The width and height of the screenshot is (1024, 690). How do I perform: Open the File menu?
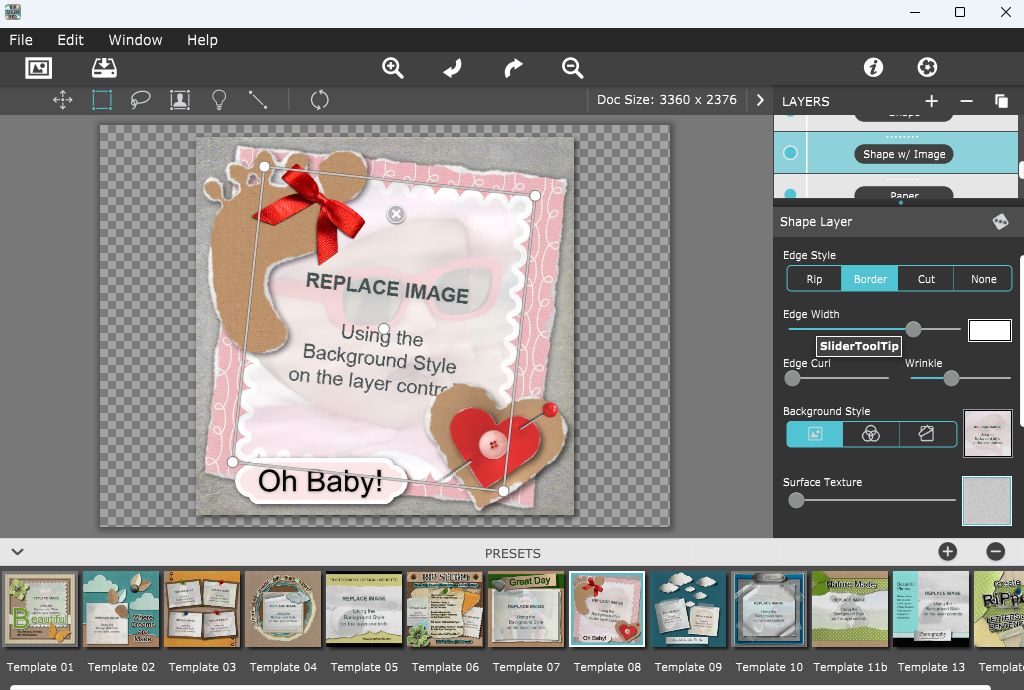(21, 40)
